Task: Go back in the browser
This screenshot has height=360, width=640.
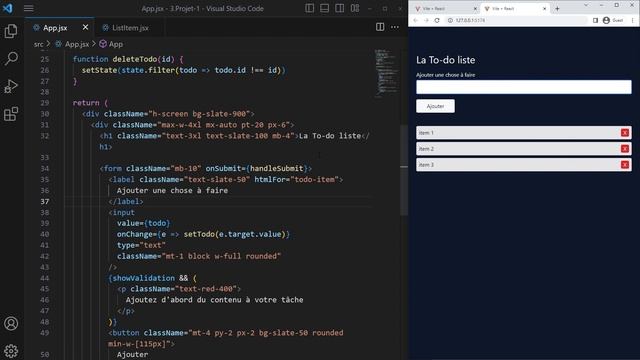Action: [x=416, y=20]
